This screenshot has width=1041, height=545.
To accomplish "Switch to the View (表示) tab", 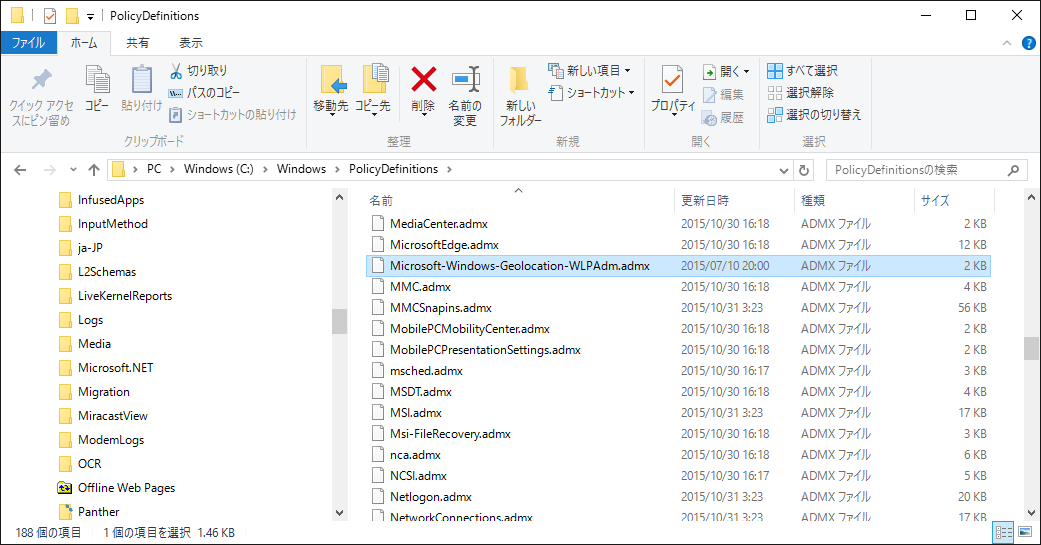I will tap(190, 43).
